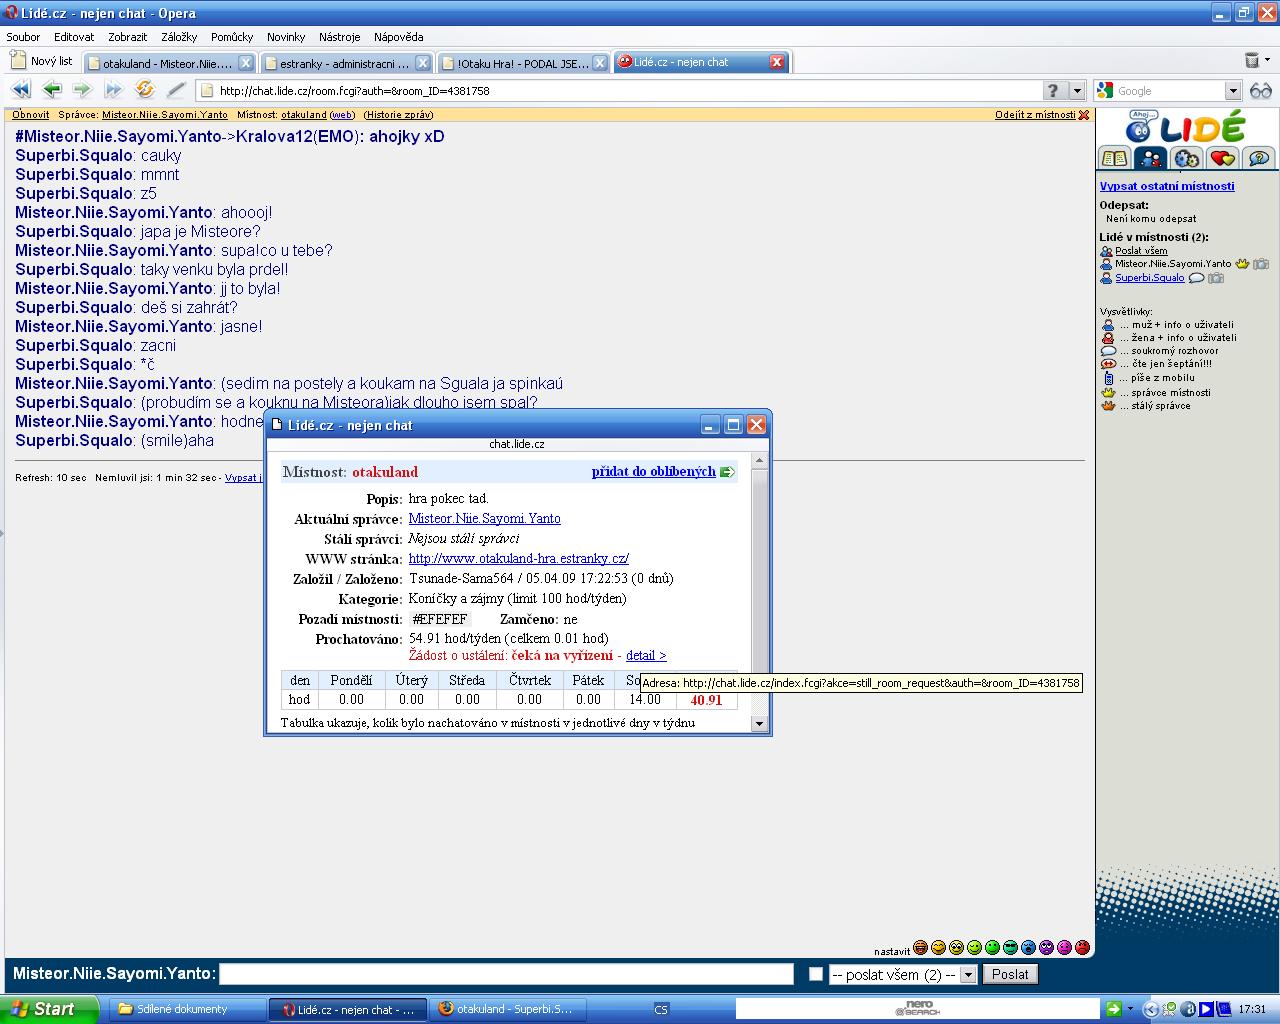Open the closed tabs trash can icon
Screen dimensions: 1280x1024
pyautogui.click(x=1252, y=61)
